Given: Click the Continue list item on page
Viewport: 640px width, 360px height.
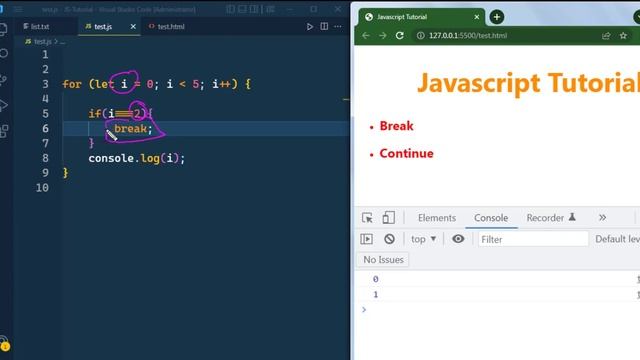Looking at the screenshot, I should [x=407, y=153].
